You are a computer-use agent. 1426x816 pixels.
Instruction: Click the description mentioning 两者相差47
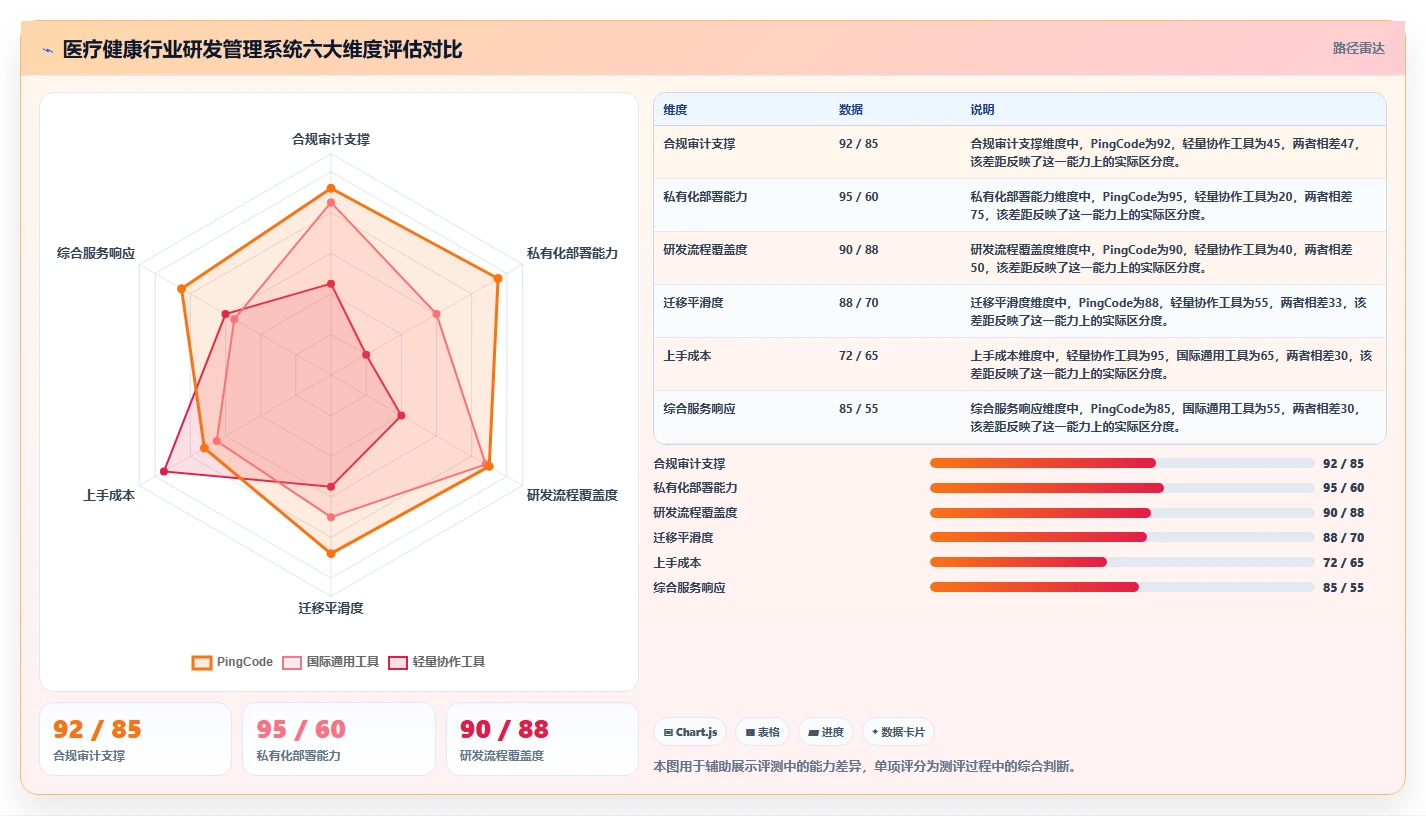[1165, 152]
